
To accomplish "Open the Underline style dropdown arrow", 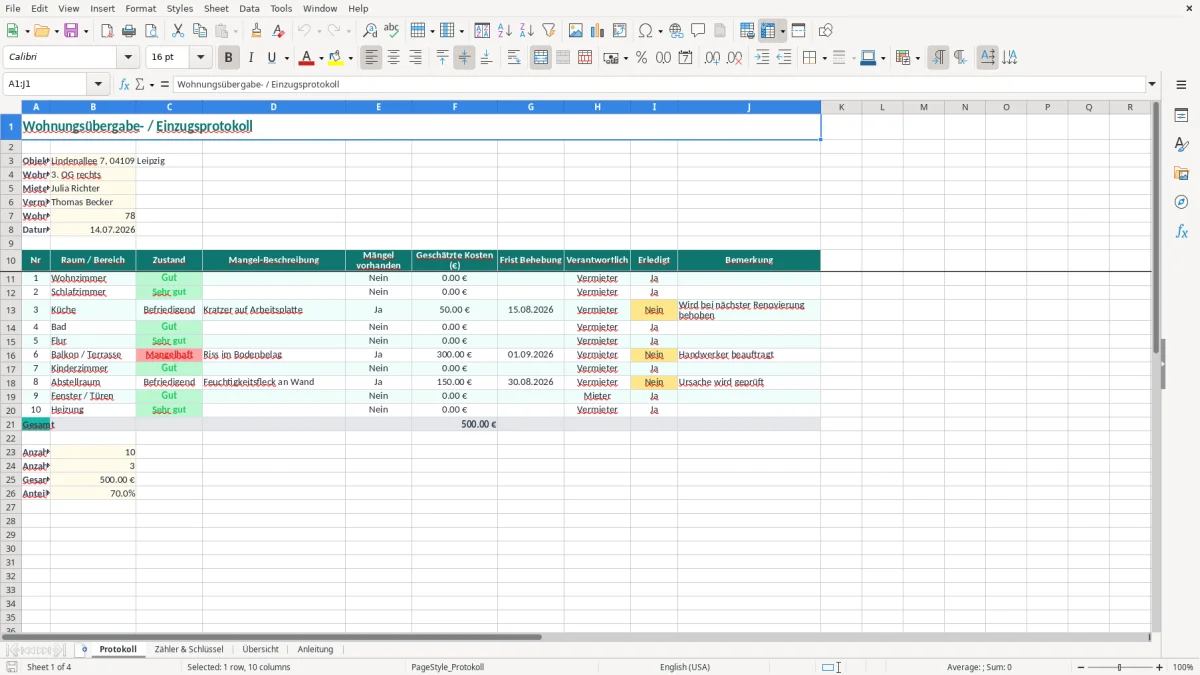I will pyautogui.click(x=286, y=58).
